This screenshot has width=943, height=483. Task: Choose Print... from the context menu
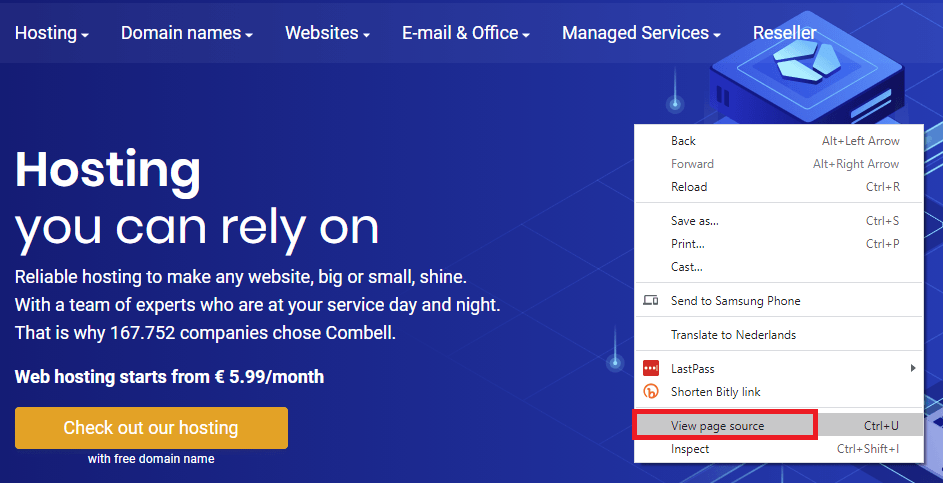point(779,244)
